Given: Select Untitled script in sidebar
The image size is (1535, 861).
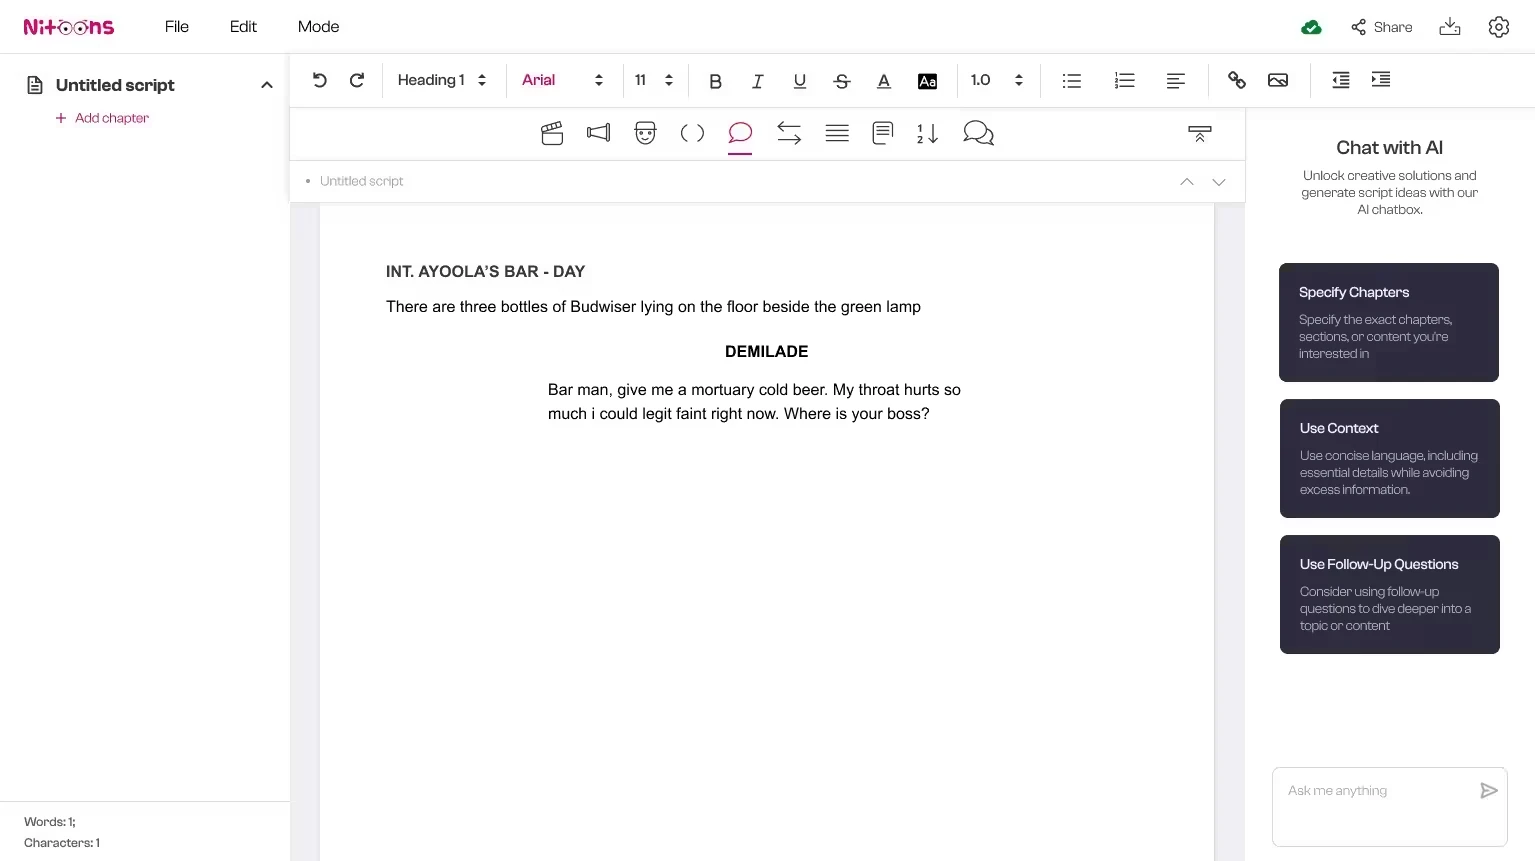Looking at the screenshot, I should (x=115, y=85).
